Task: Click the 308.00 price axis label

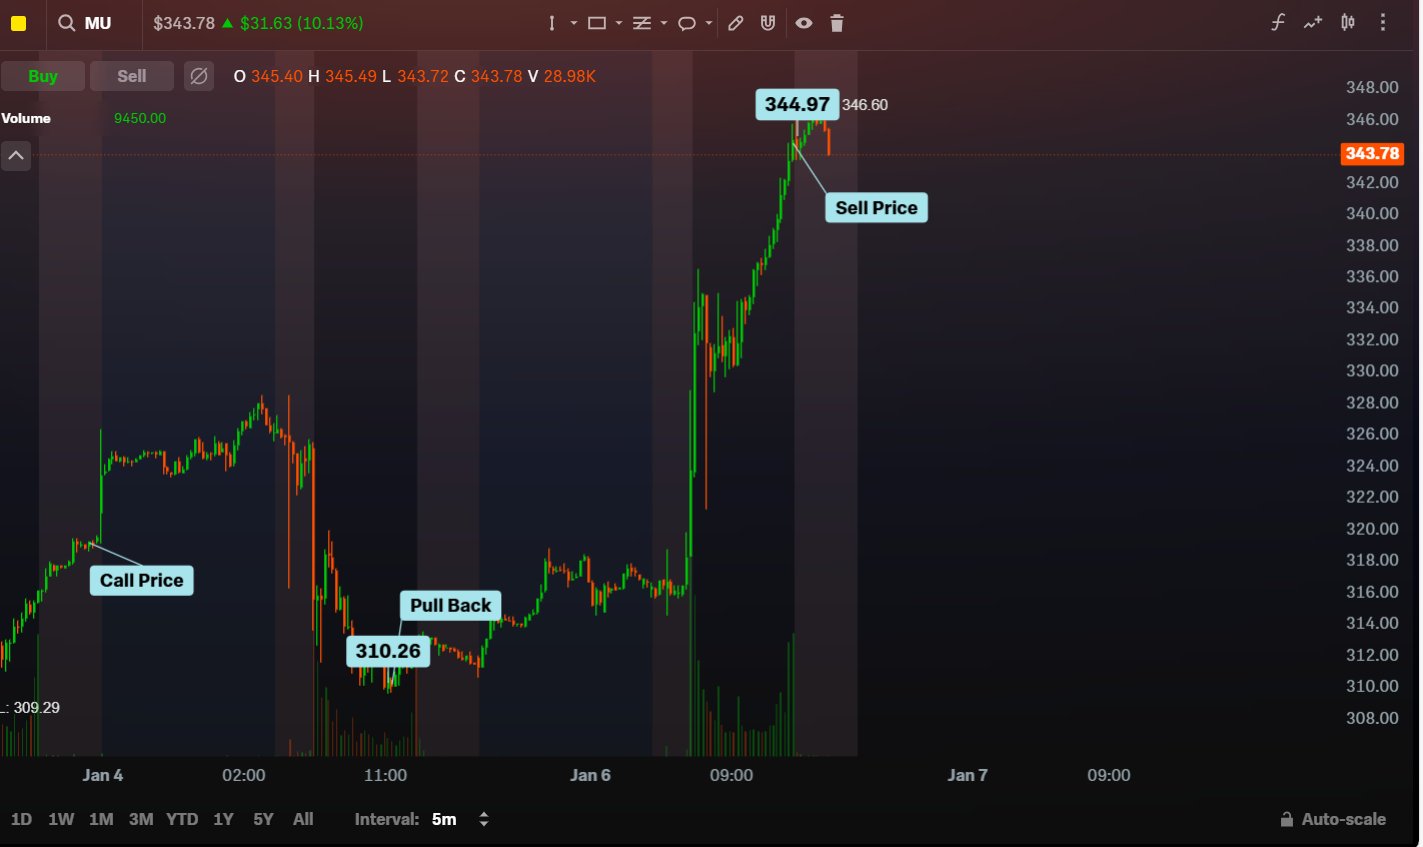Action: (x=1372, y=717)
